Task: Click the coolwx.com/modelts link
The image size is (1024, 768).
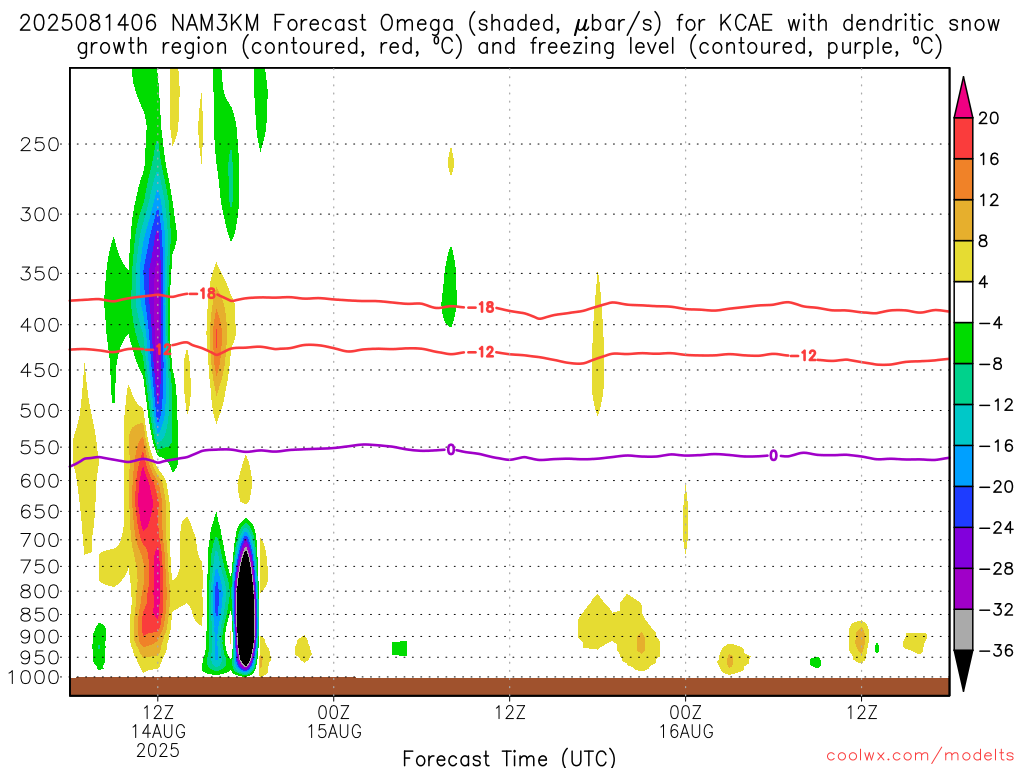Action: pos(920,756)
